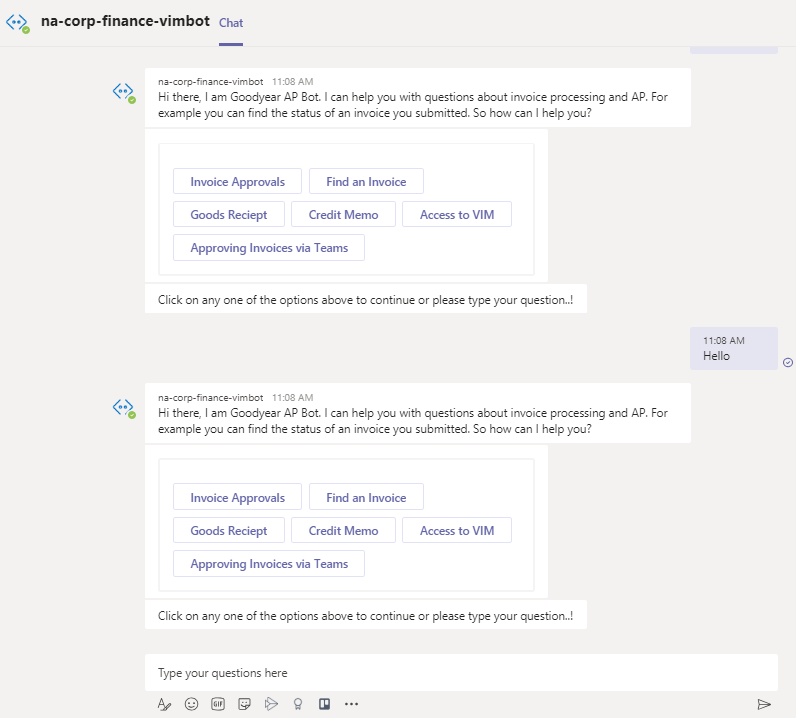Click the Praise badge icon
Viewport: 796px width, 718px height.
pyautogui.click(x=297, y=704)
